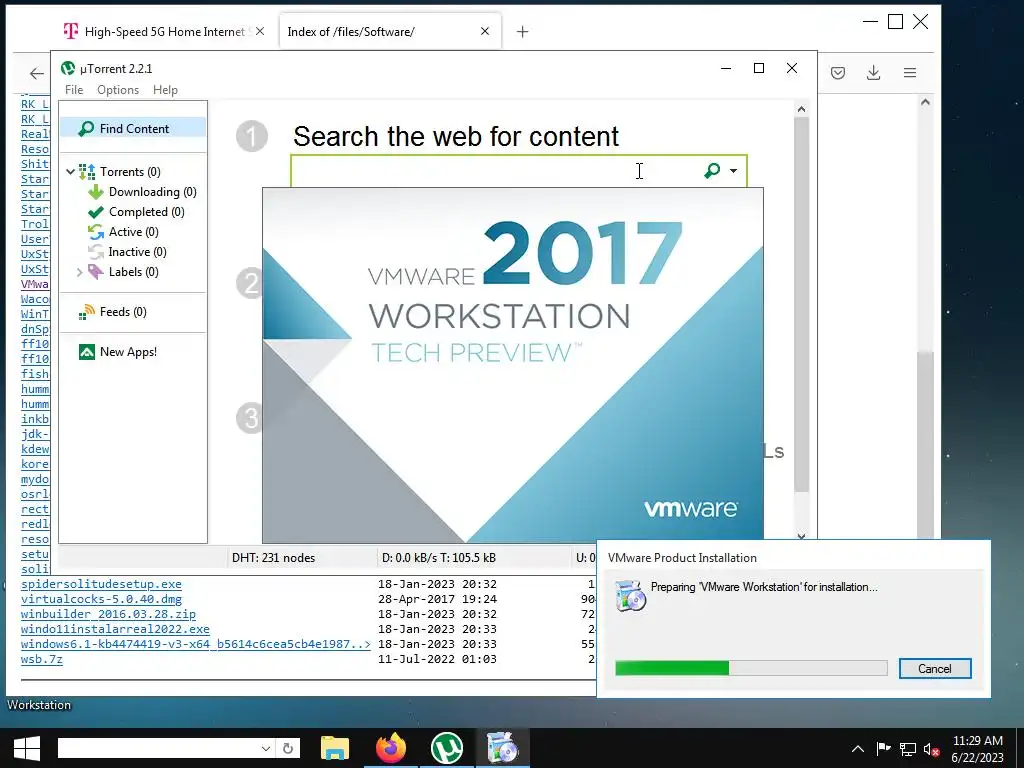The width and height of the screenshot is (1024, 768).
Task: Click the taskbar refresh icon
Action: [287, 748]
